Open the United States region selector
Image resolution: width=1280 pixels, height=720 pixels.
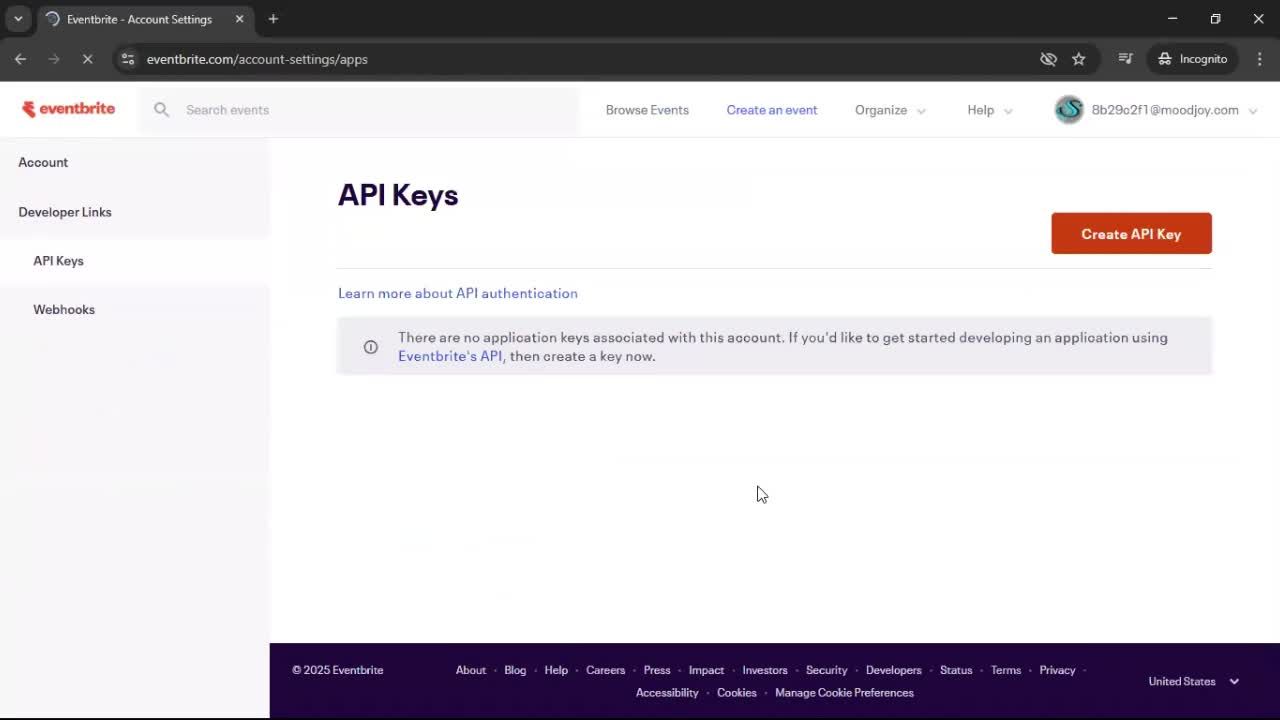click(x=1194, y=681)
